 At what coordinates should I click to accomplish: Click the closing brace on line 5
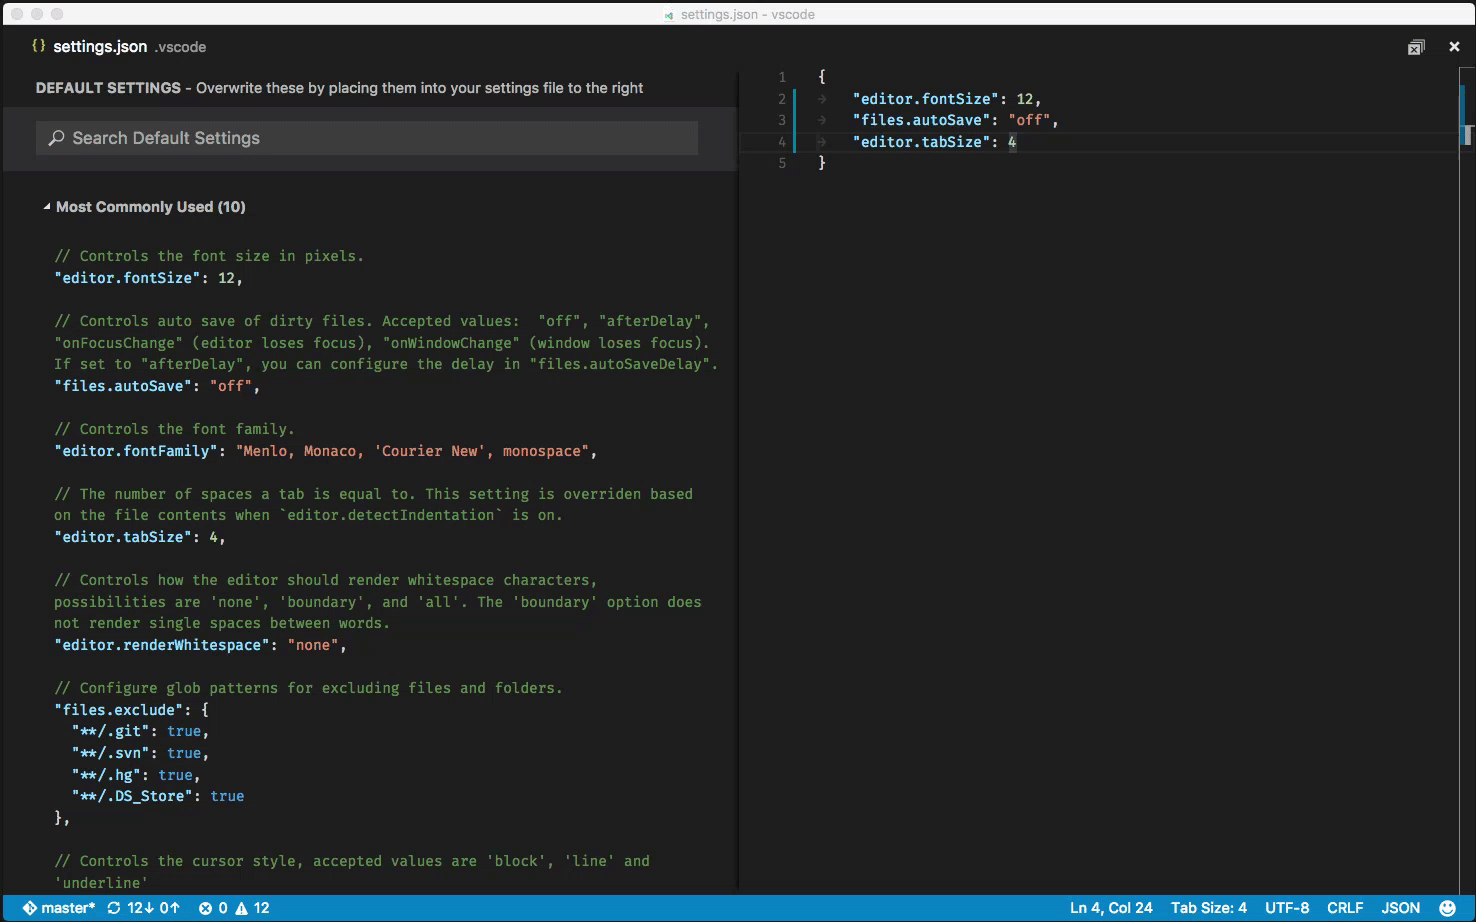[822, 163]
